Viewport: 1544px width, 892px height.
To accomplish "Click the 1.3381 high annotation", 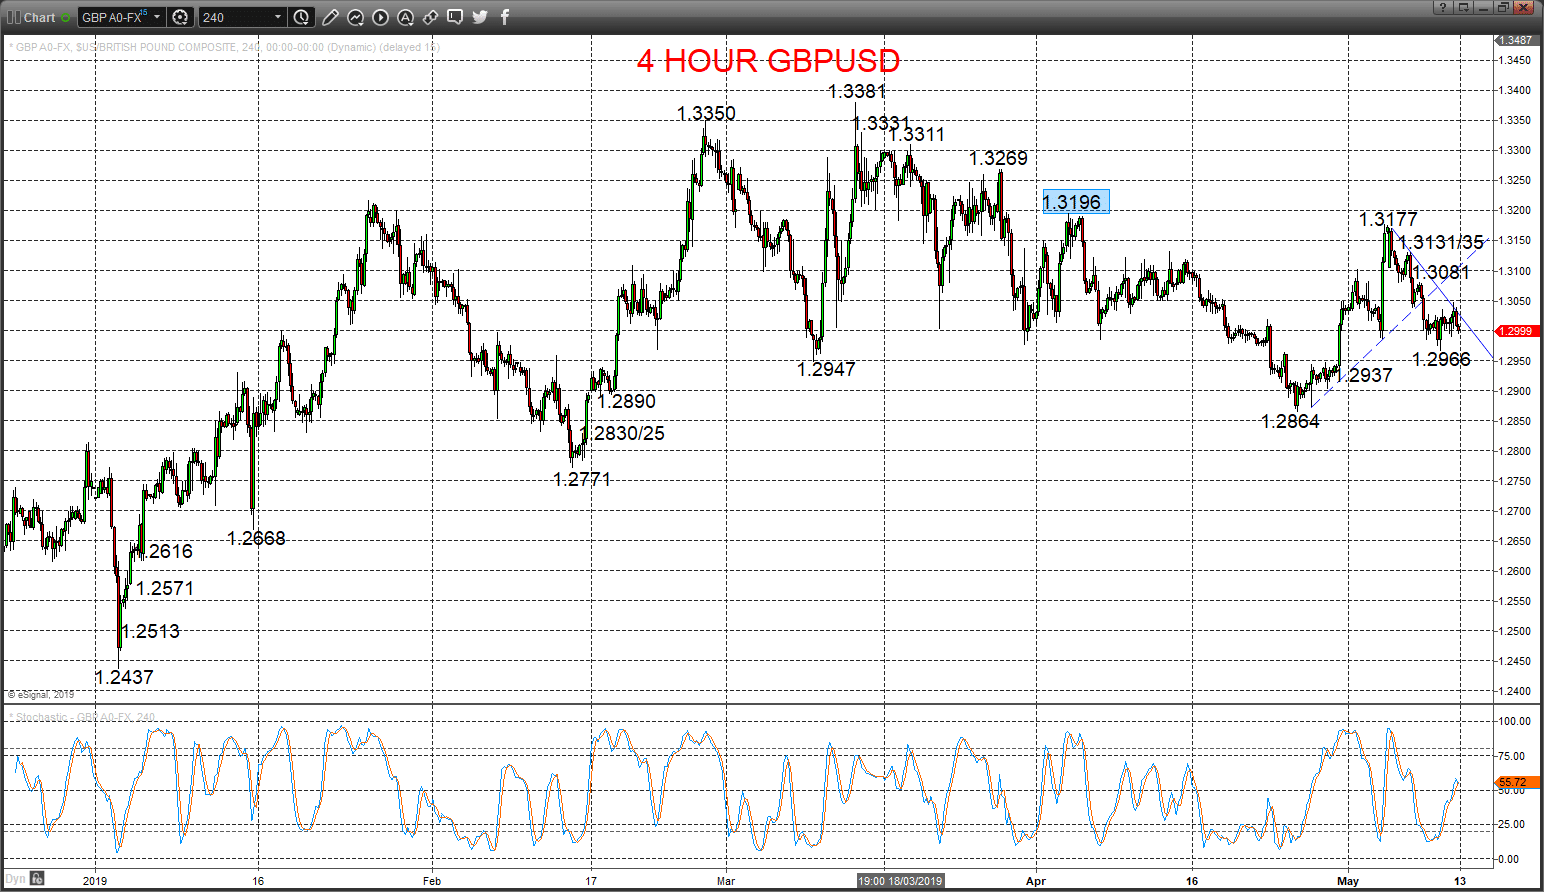I will 857,91.
